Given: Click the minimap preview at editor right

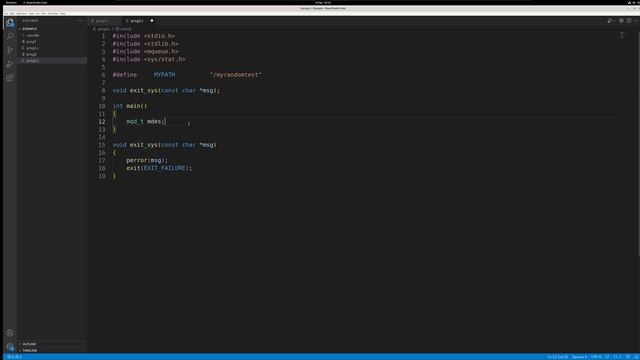Looking at the screenshot, I should [x=622, y=36].
